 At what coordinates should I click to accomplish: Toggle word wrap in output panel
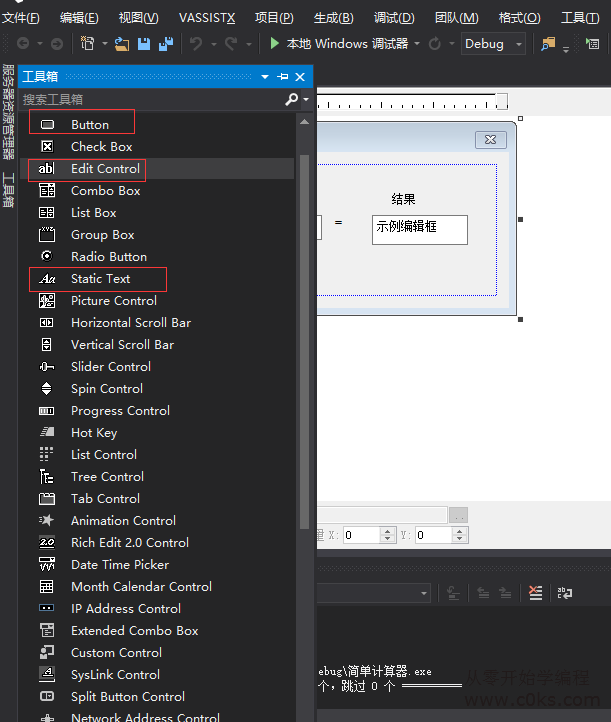click(564, 593)
